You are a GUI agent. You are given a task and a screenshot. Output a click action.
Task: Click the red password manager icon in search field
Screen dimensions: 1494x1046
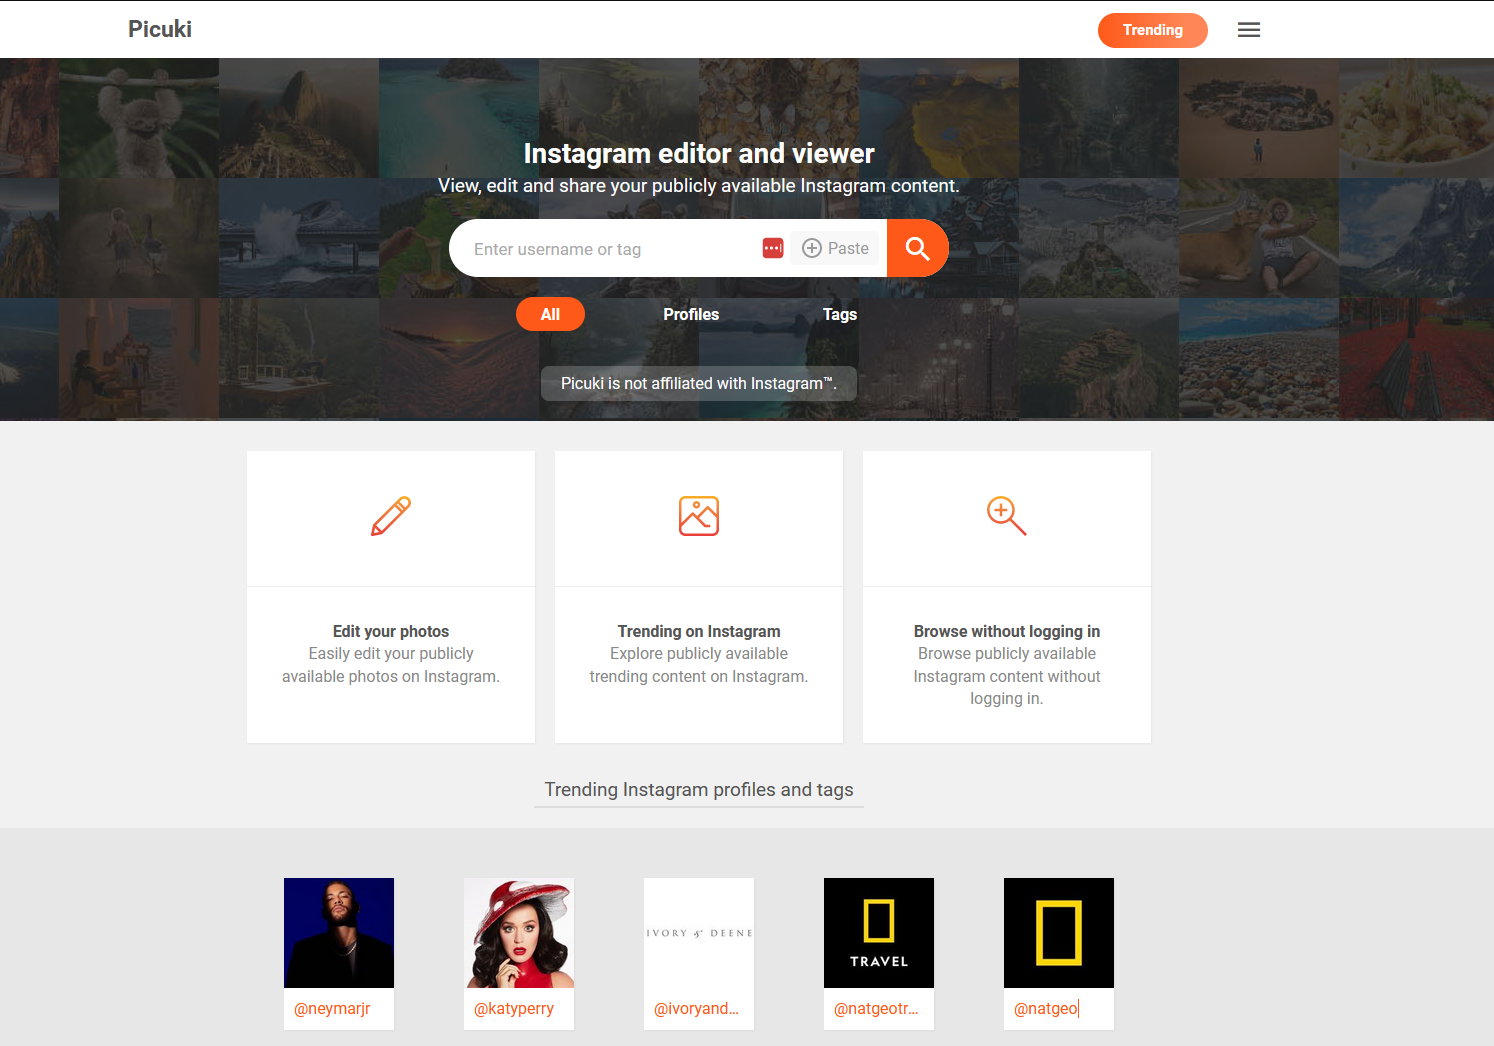point(773,248)
